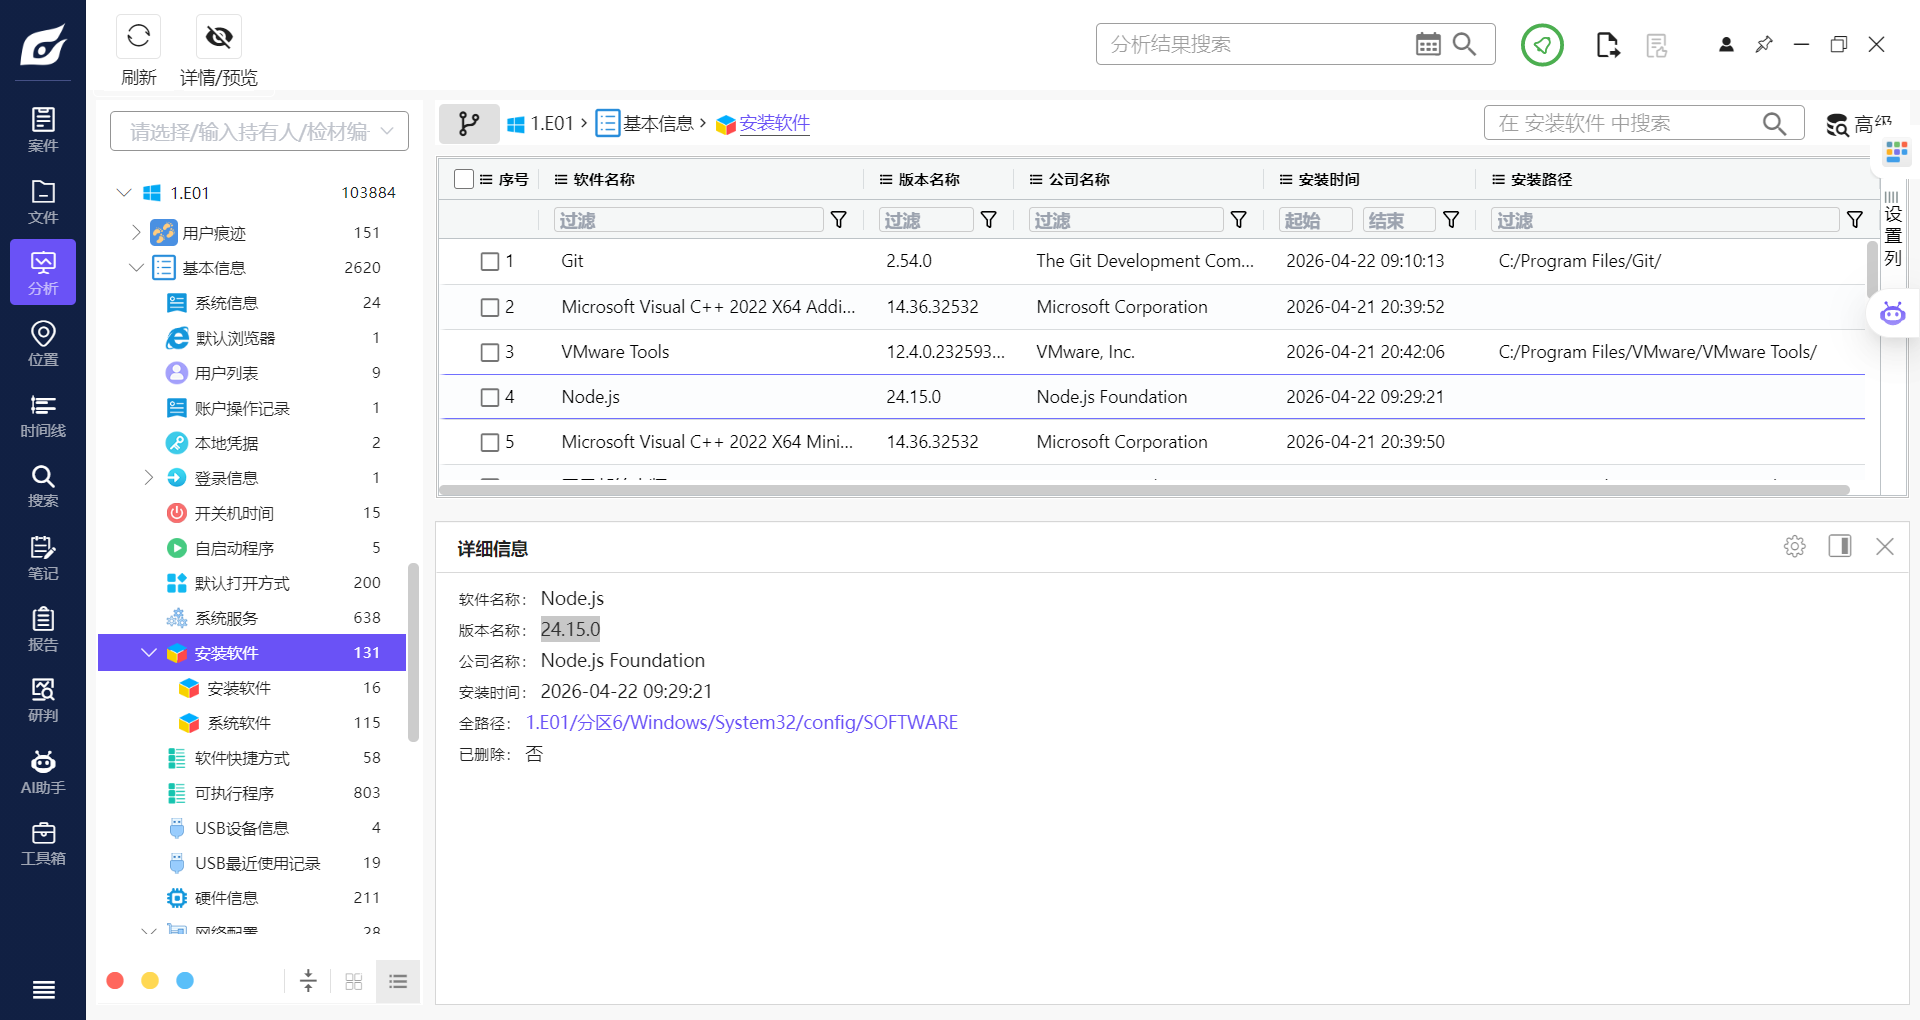This screenshot has height=1020, width=1920.
Task: Check the checkbox for row 4 Node.js
Action: tap(490, 398)
